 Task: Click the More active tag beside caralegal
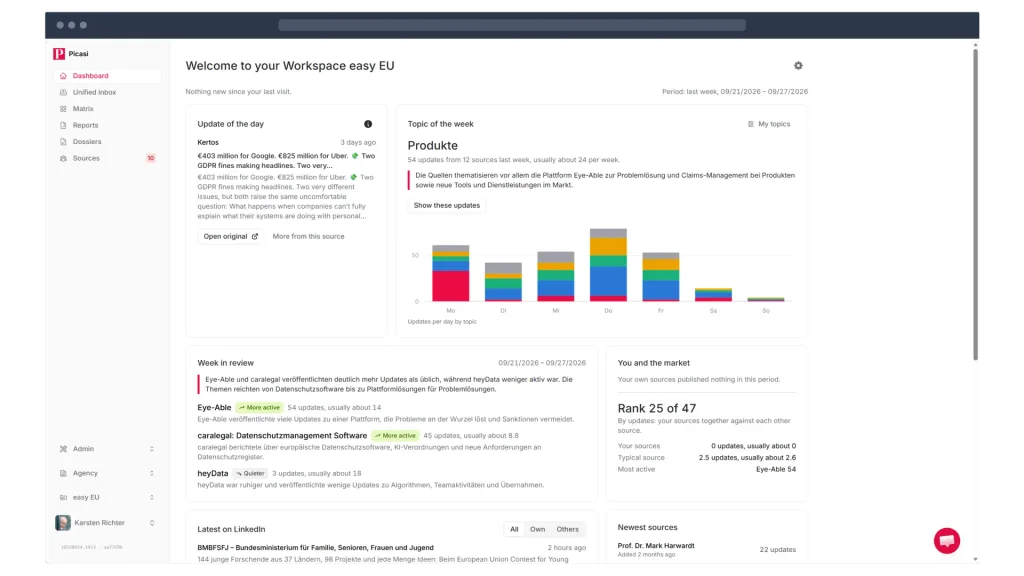click(x=395, y=436)
